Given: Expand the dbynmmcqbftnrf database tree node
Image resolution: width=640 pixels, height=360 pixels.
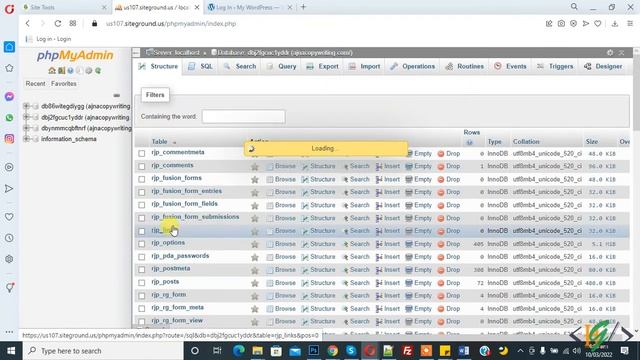Looking at the screenshot, I should (26, 128).
